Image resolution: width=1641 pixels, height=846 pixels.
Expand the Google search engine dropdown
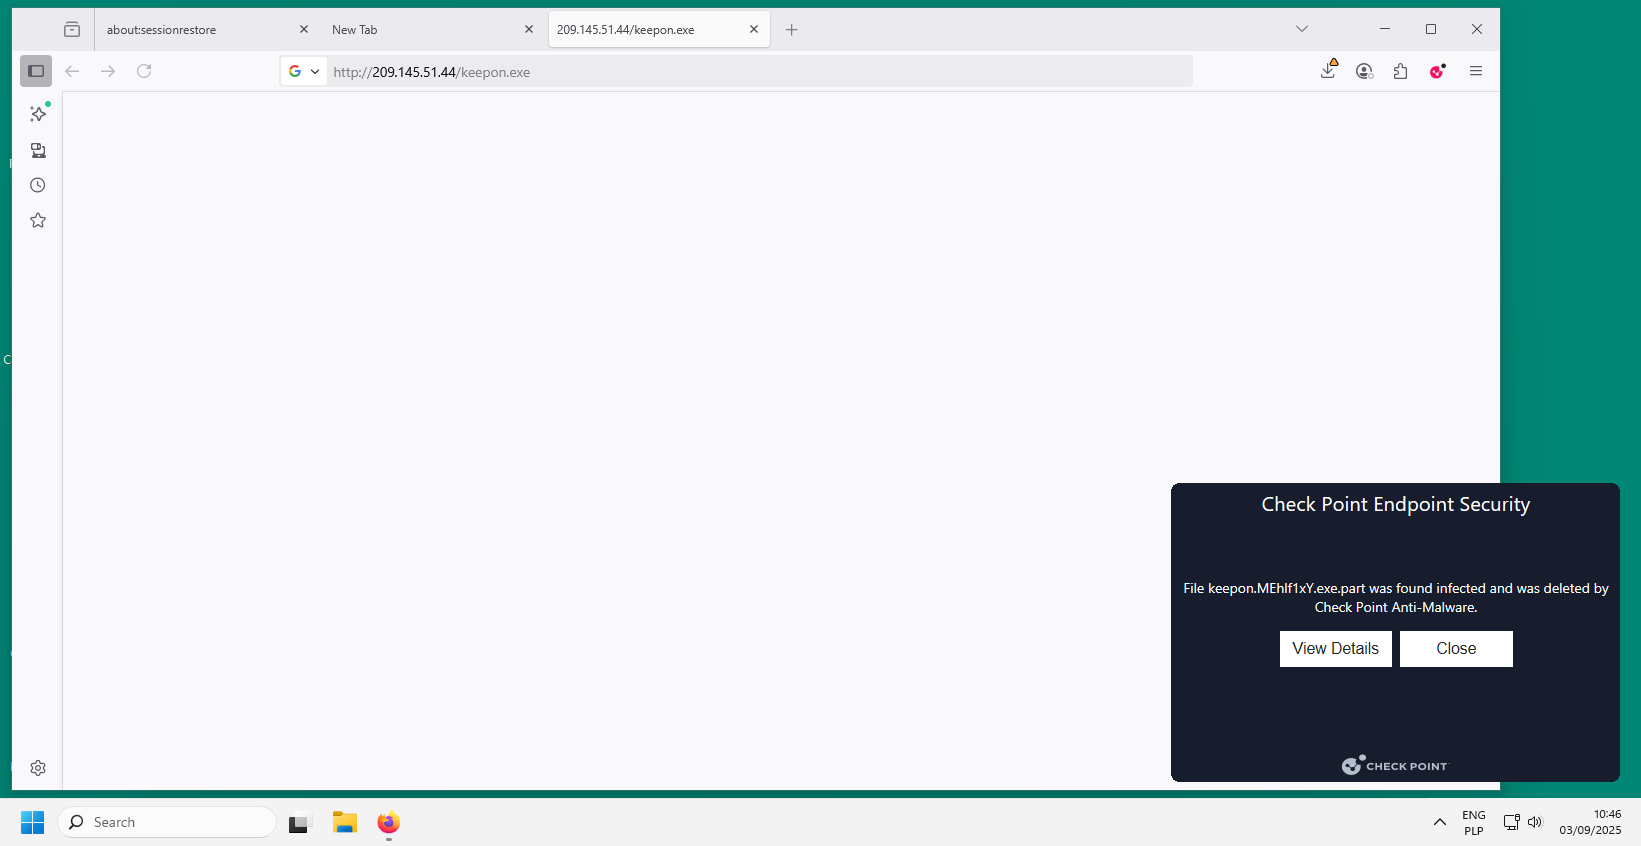click(304, 71)
